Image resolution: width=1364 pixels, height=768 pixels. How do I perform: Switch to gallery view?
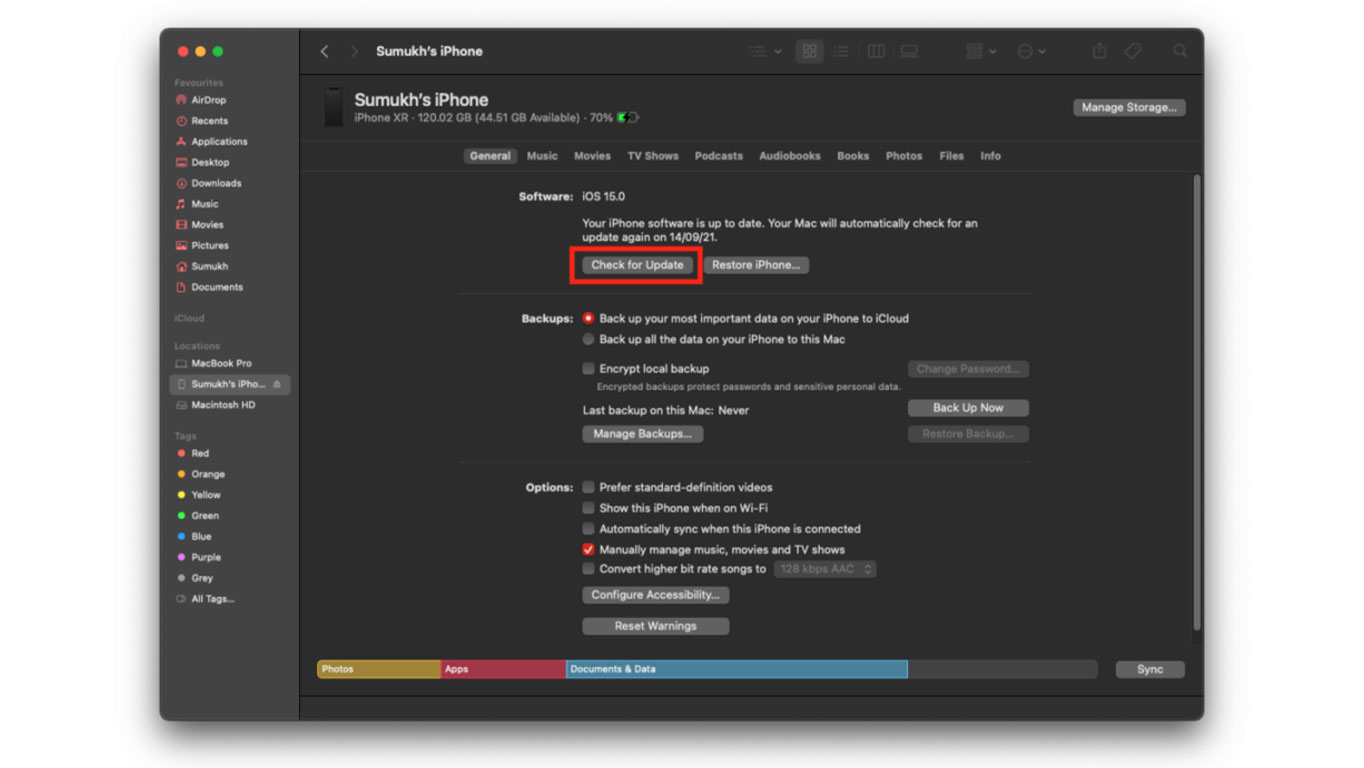point(909,51)
